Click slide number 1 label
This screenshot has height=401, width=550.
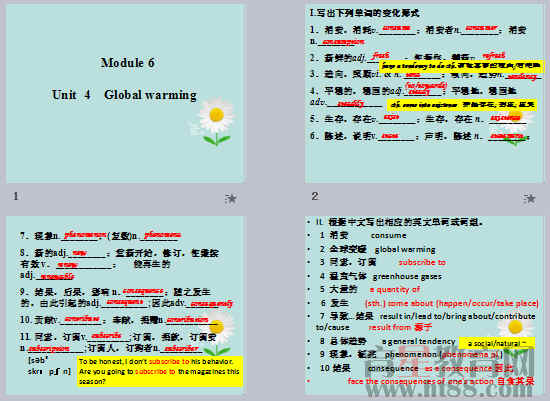(x=15, y=196)
